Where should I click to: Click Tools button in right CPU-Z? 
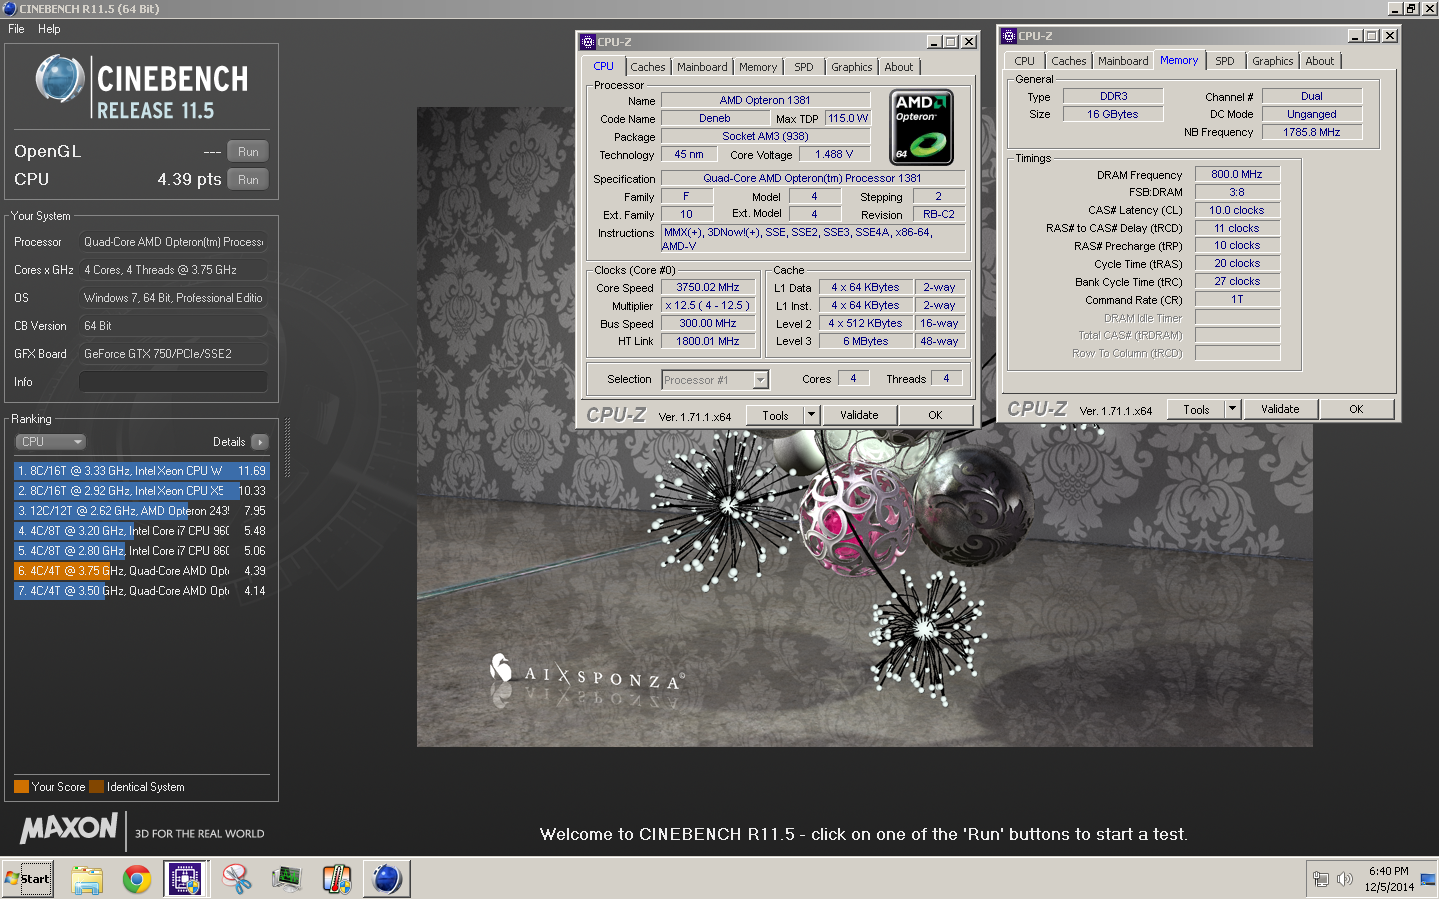coord(1196,409)
